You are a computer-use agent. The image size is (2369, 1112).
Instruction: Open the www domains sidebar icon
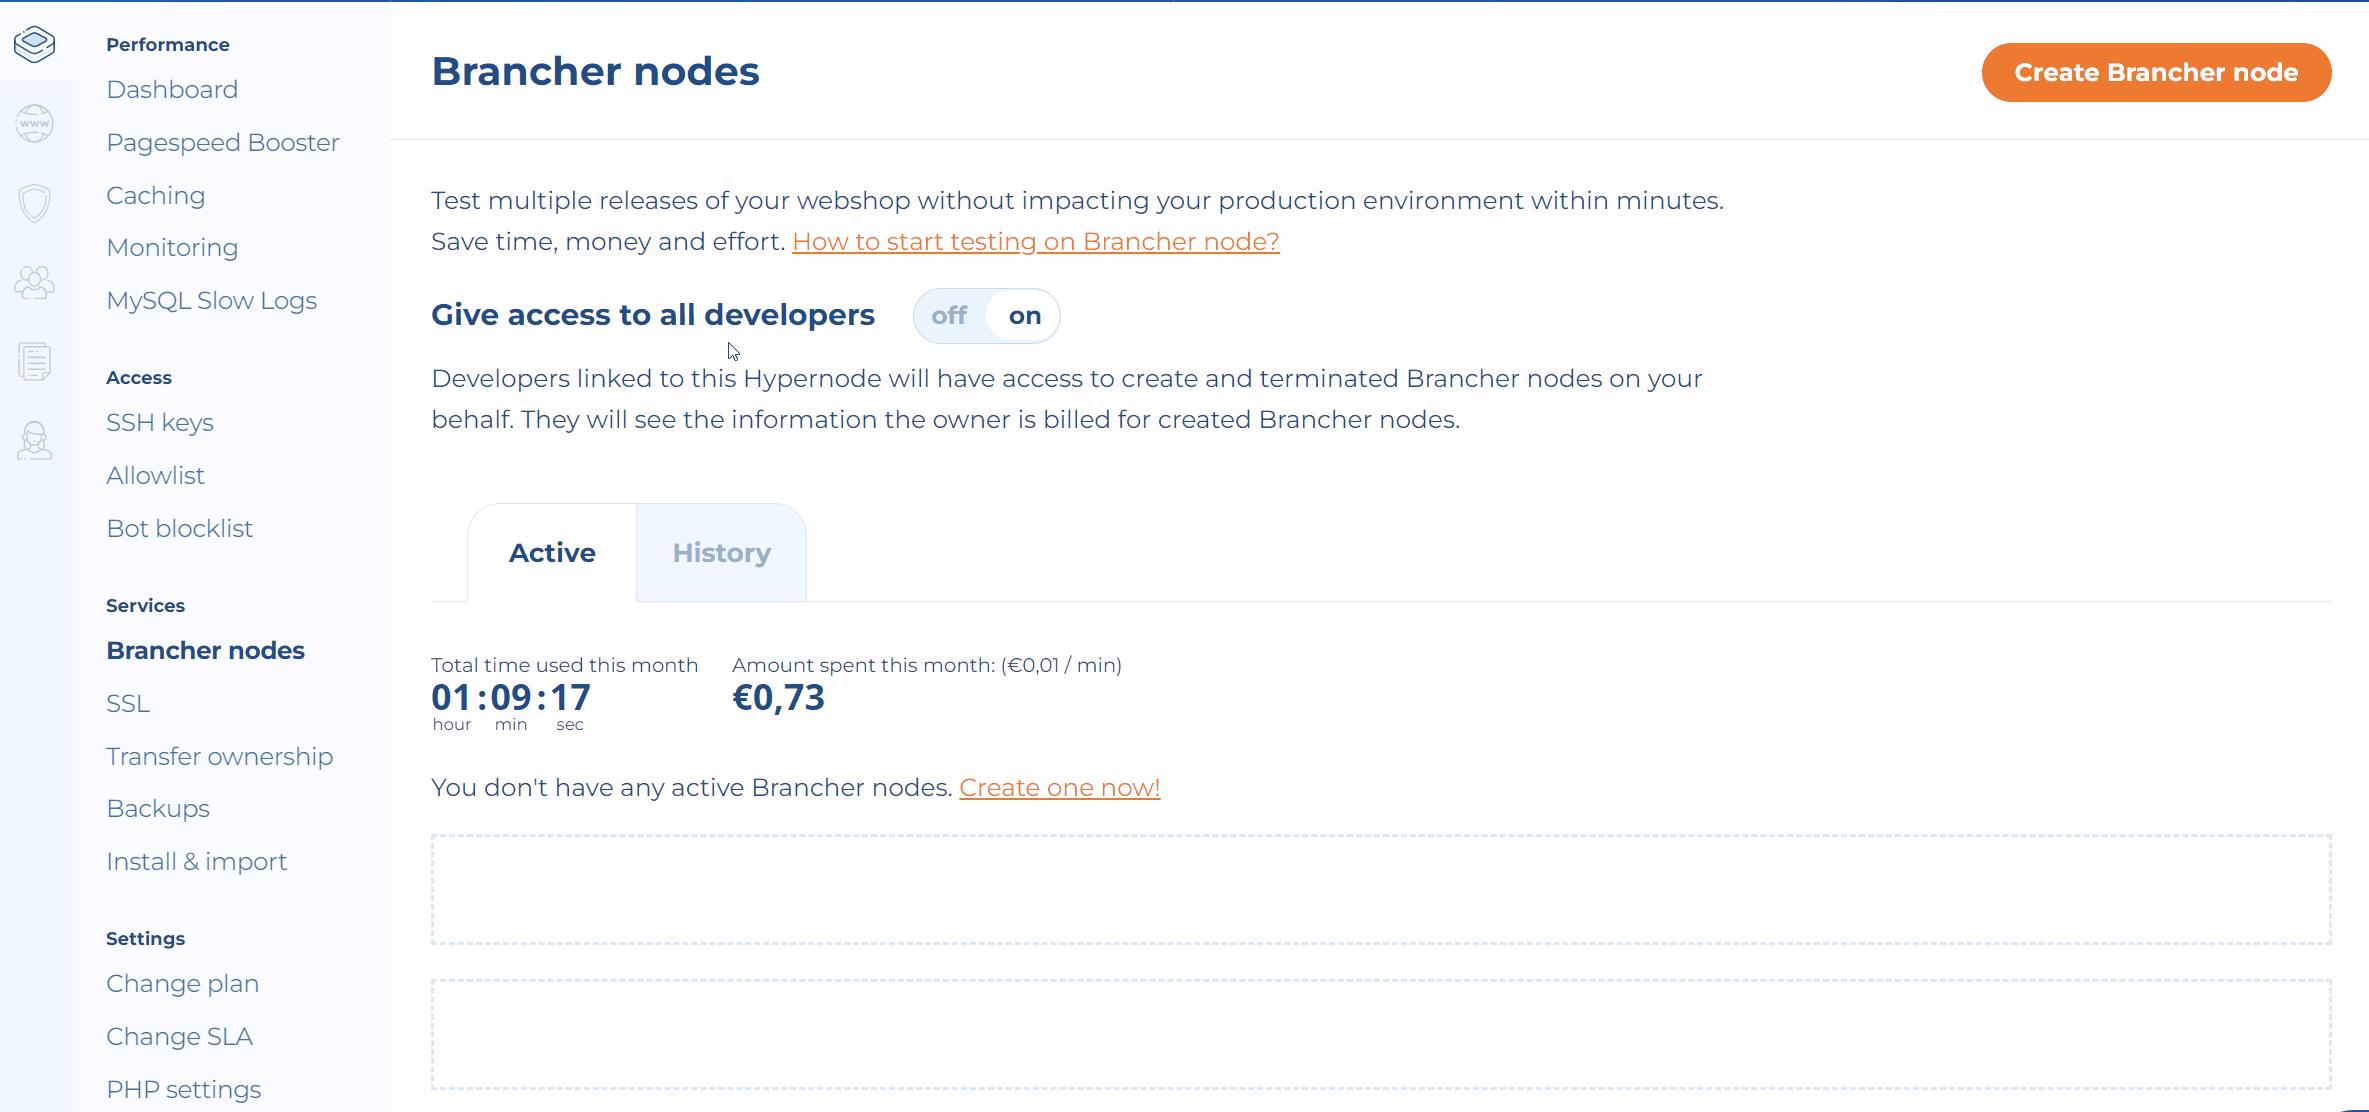[x=35, y=124]
